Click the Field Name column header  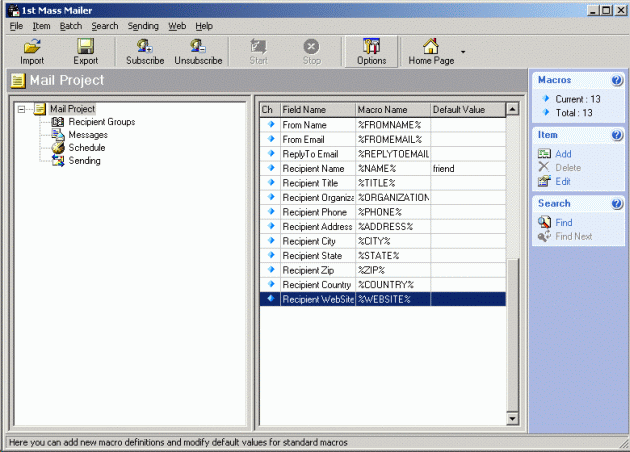[x=318, y=110]
